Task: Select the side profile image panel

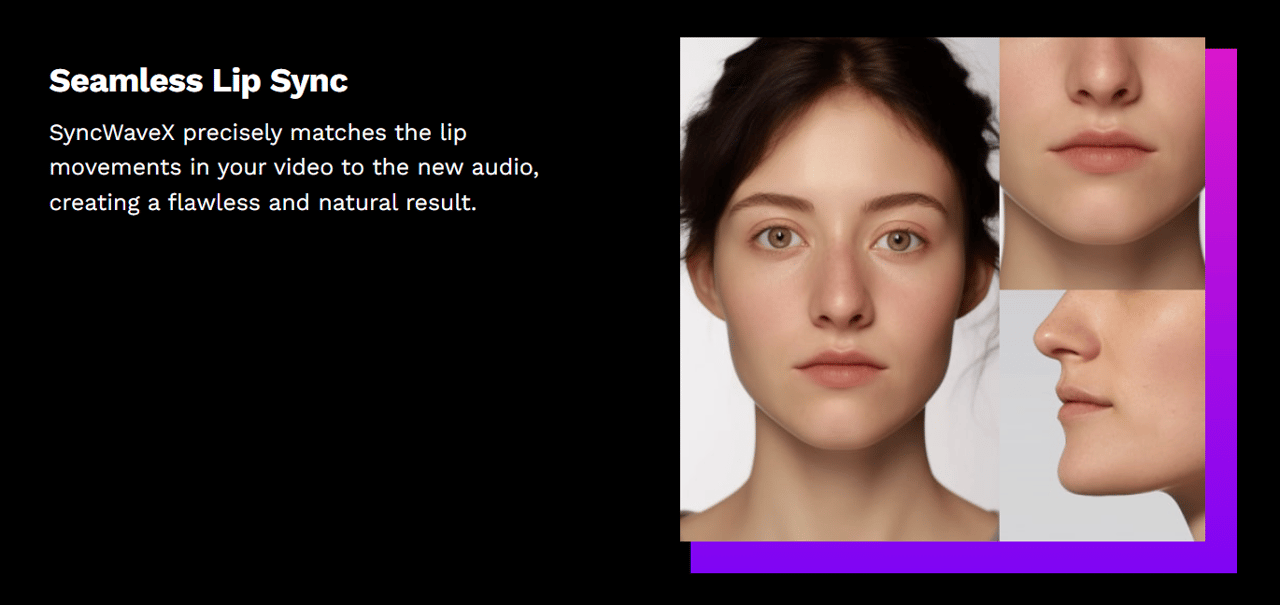Action: (1102, 416)
